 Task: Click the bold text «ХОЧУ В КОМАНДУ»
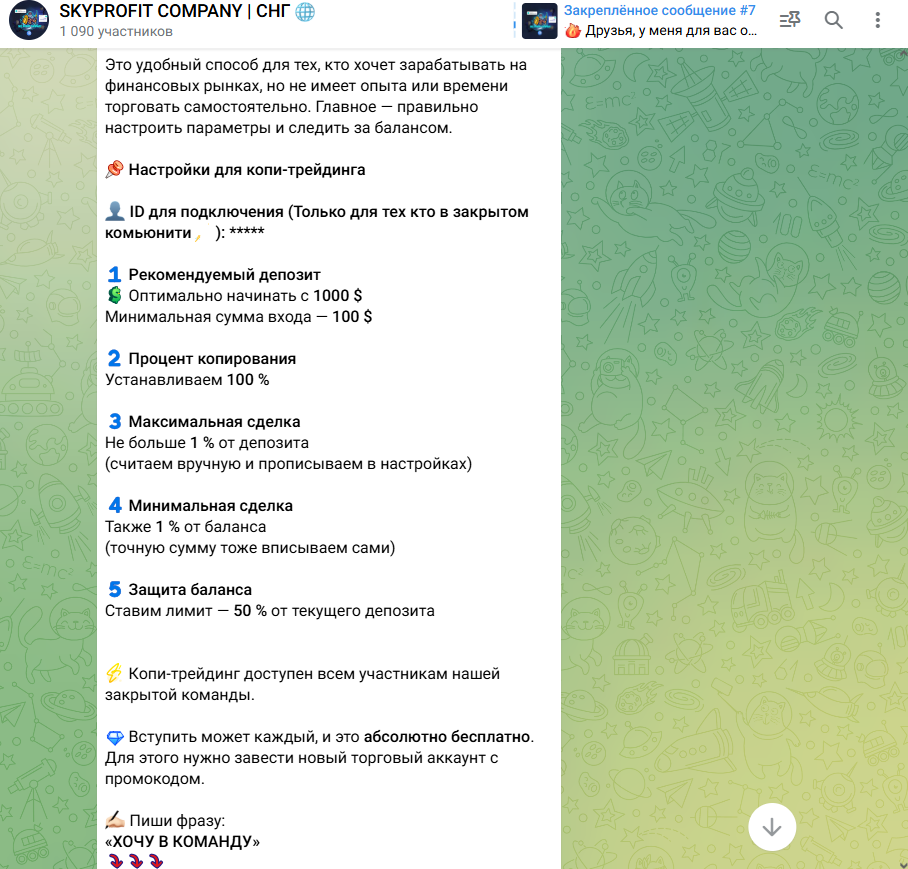182,841
